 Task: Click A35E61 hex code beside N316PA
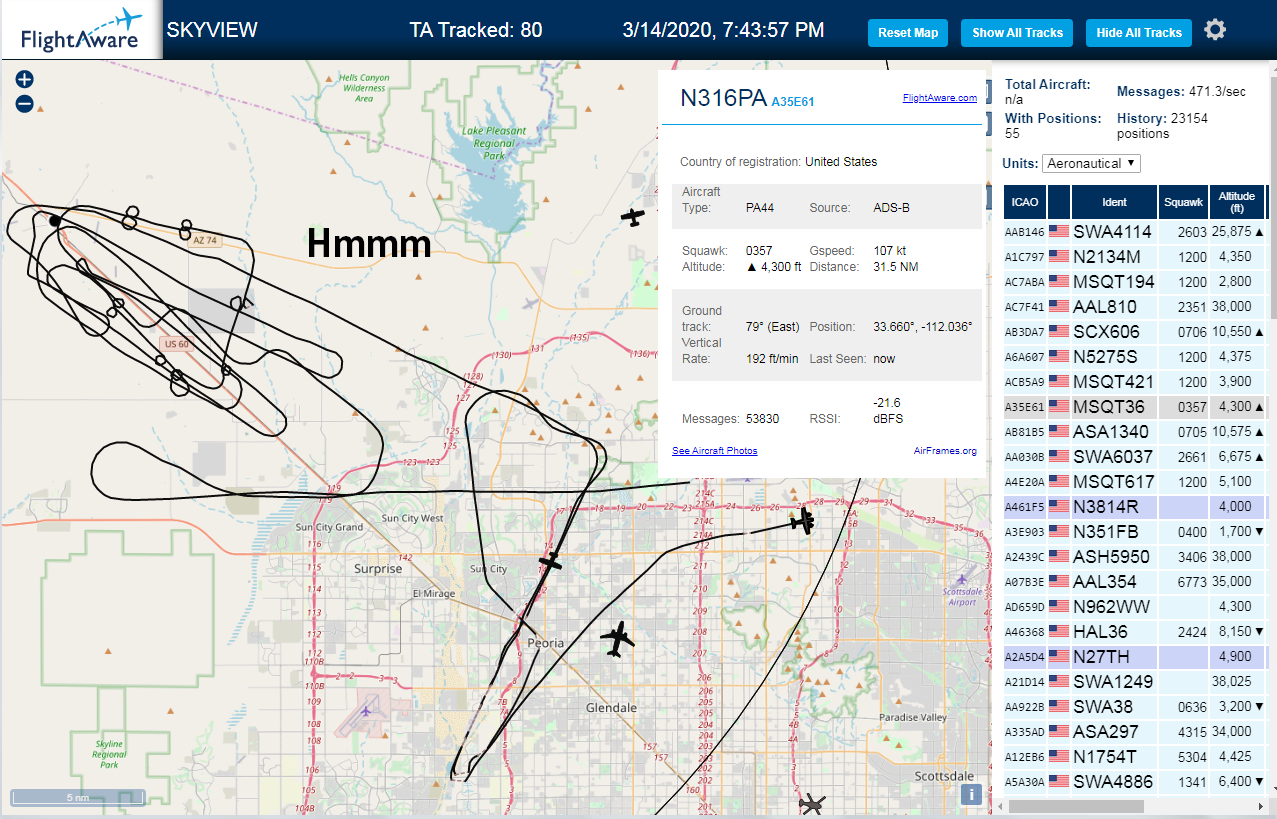coord(793,101)
